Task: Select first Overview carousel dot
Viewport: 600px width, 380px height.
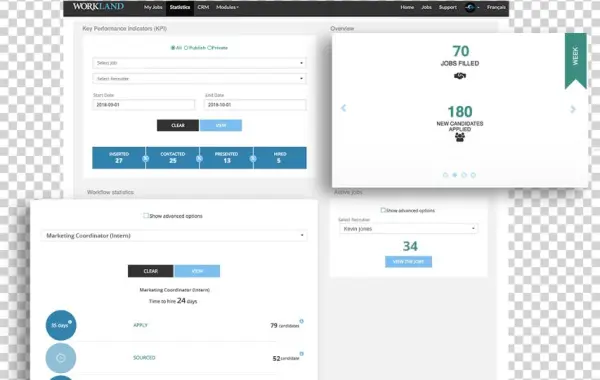Action: tap(445, 175)
